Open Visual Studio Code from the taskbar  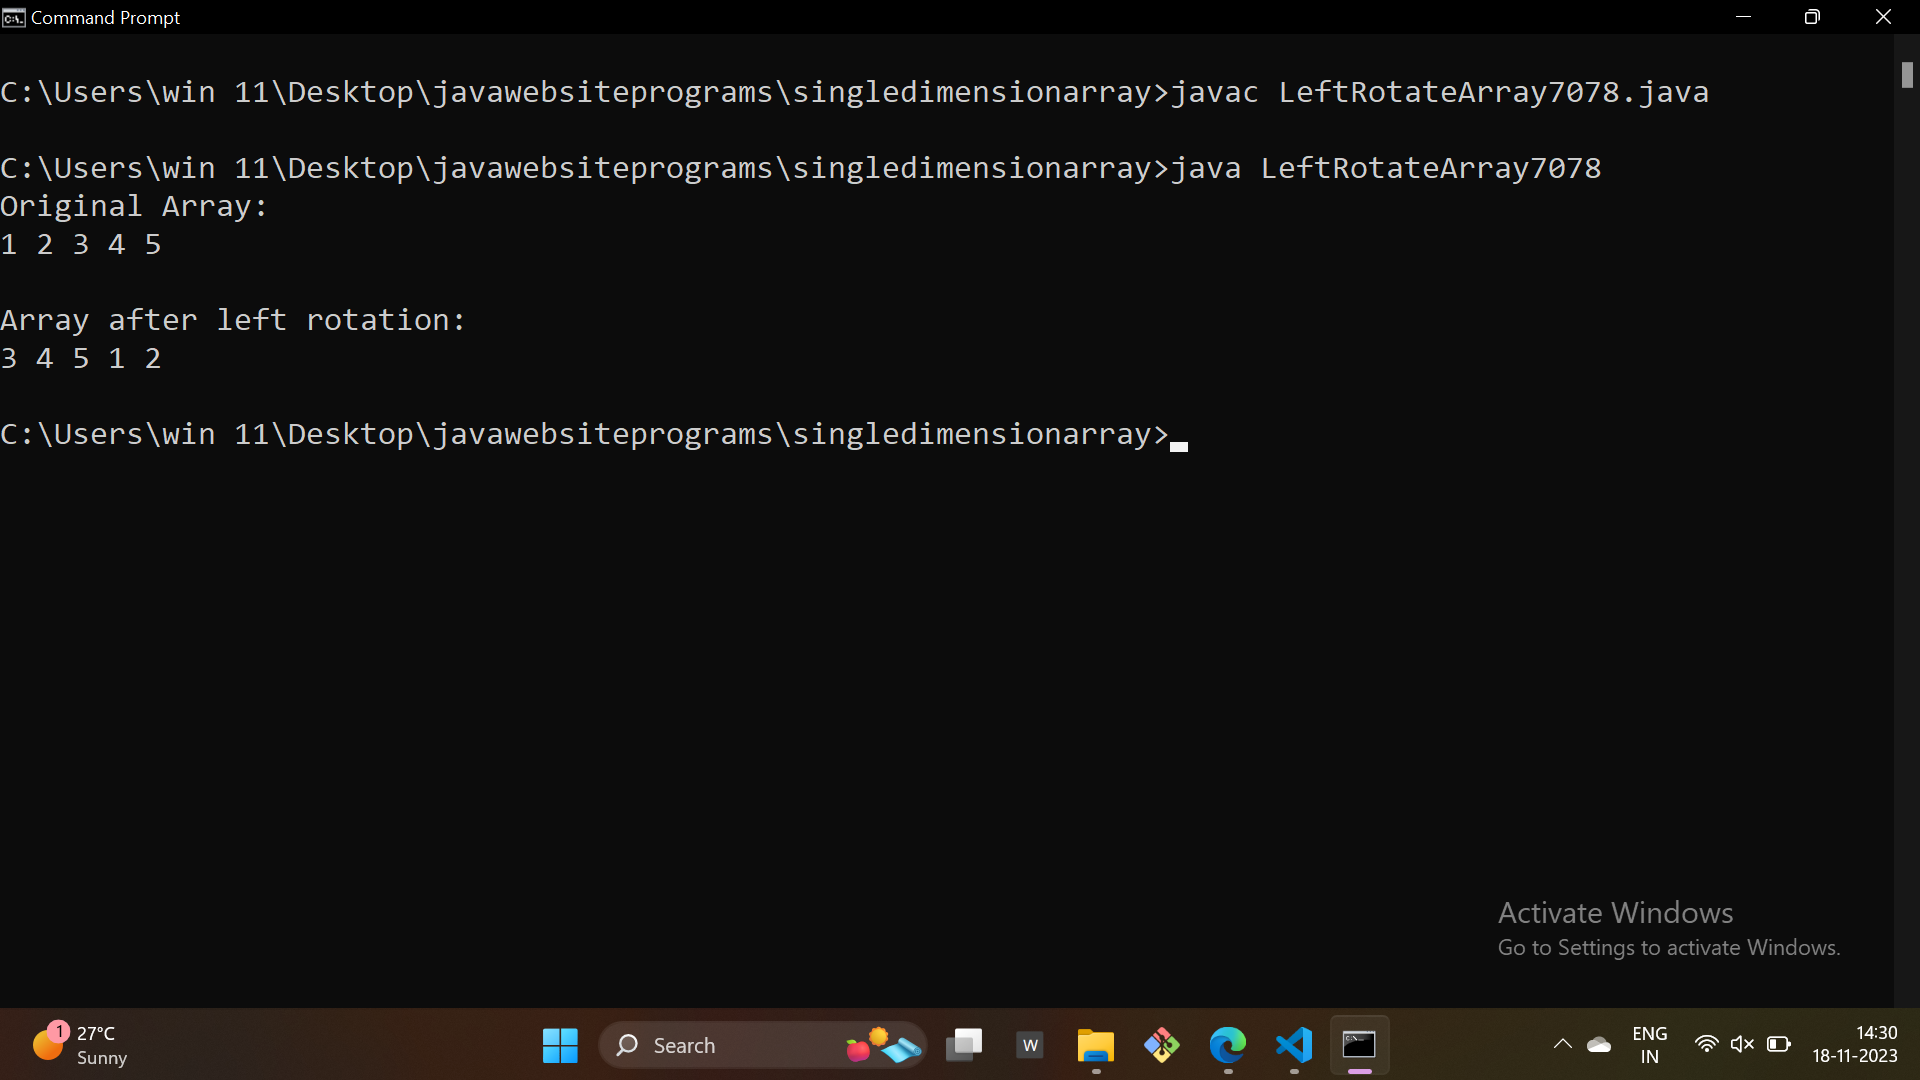[x=1294, y=1045]
